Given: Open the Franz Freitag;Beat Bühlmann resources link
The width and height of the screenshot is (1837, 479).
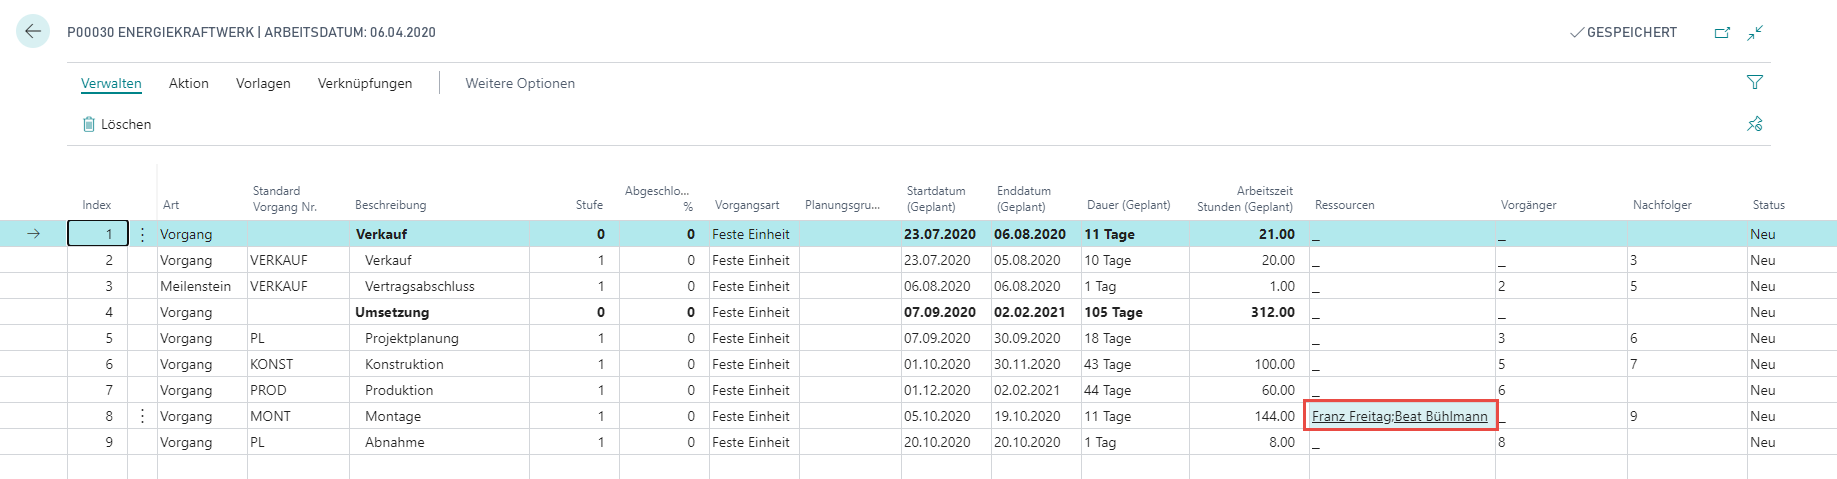Looking at the screenshot, I should (1400, 416).
